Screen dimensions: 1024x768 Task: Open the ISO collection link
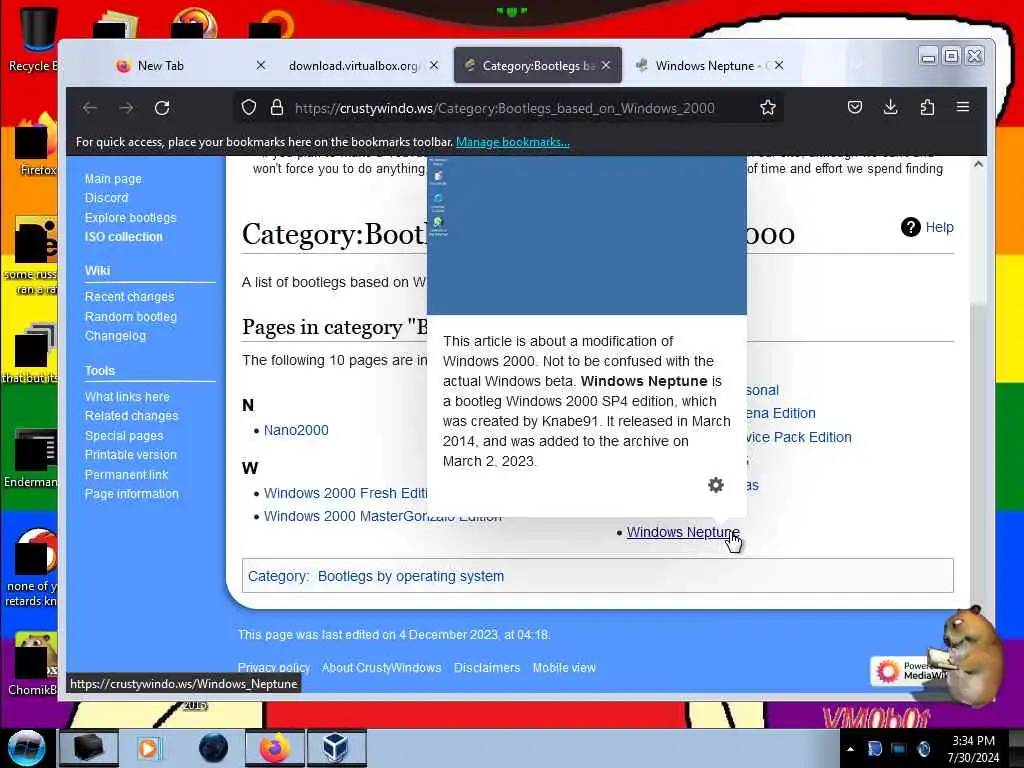[123, 237]
